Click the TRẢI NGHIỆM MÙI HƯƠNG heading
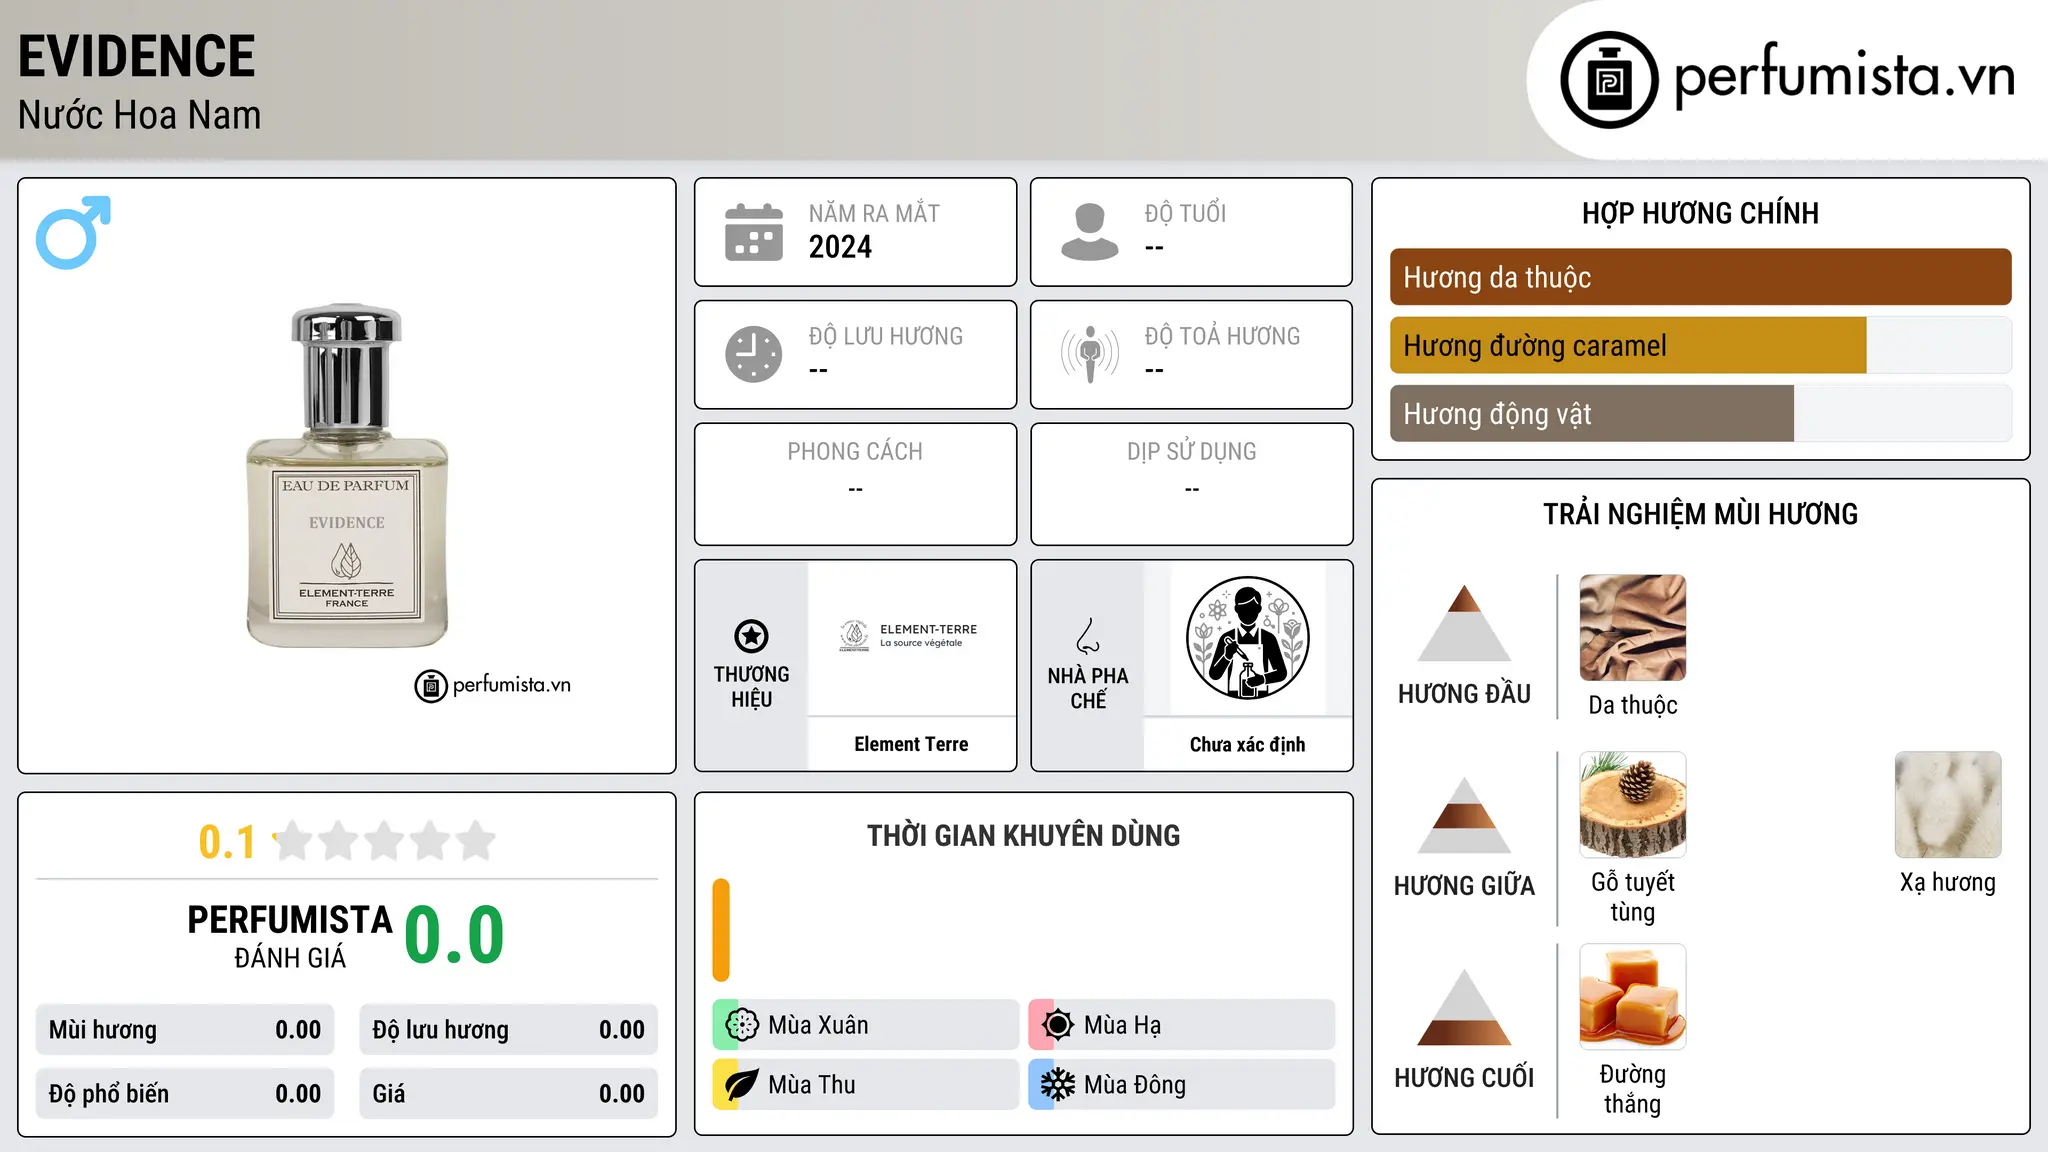The height and width of the screenshot is (1152, 2048). click(x=1700, y=514)
